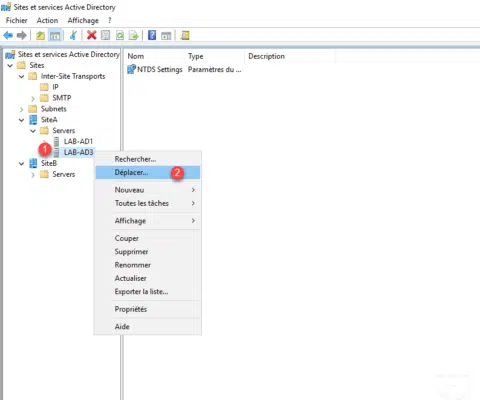This screenshot has width=480, height=400.
Task: Choose Exporter la liste... in the context menu
Action: coord(148,292)
